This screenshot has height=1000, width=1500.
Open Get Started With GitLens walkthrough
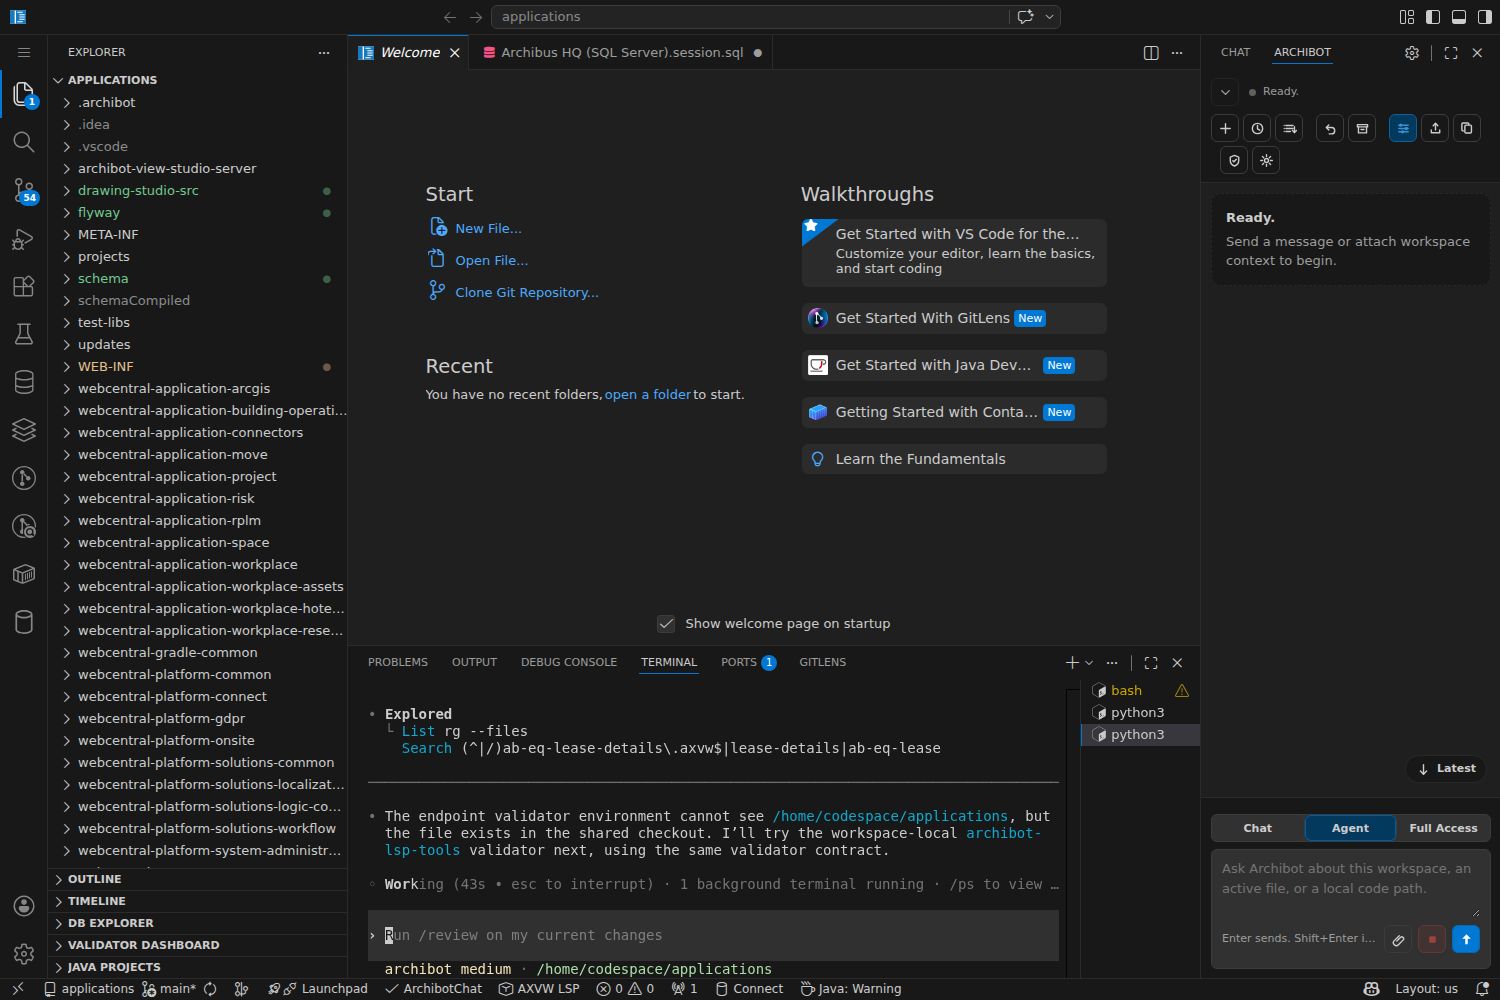pos(954,318)
